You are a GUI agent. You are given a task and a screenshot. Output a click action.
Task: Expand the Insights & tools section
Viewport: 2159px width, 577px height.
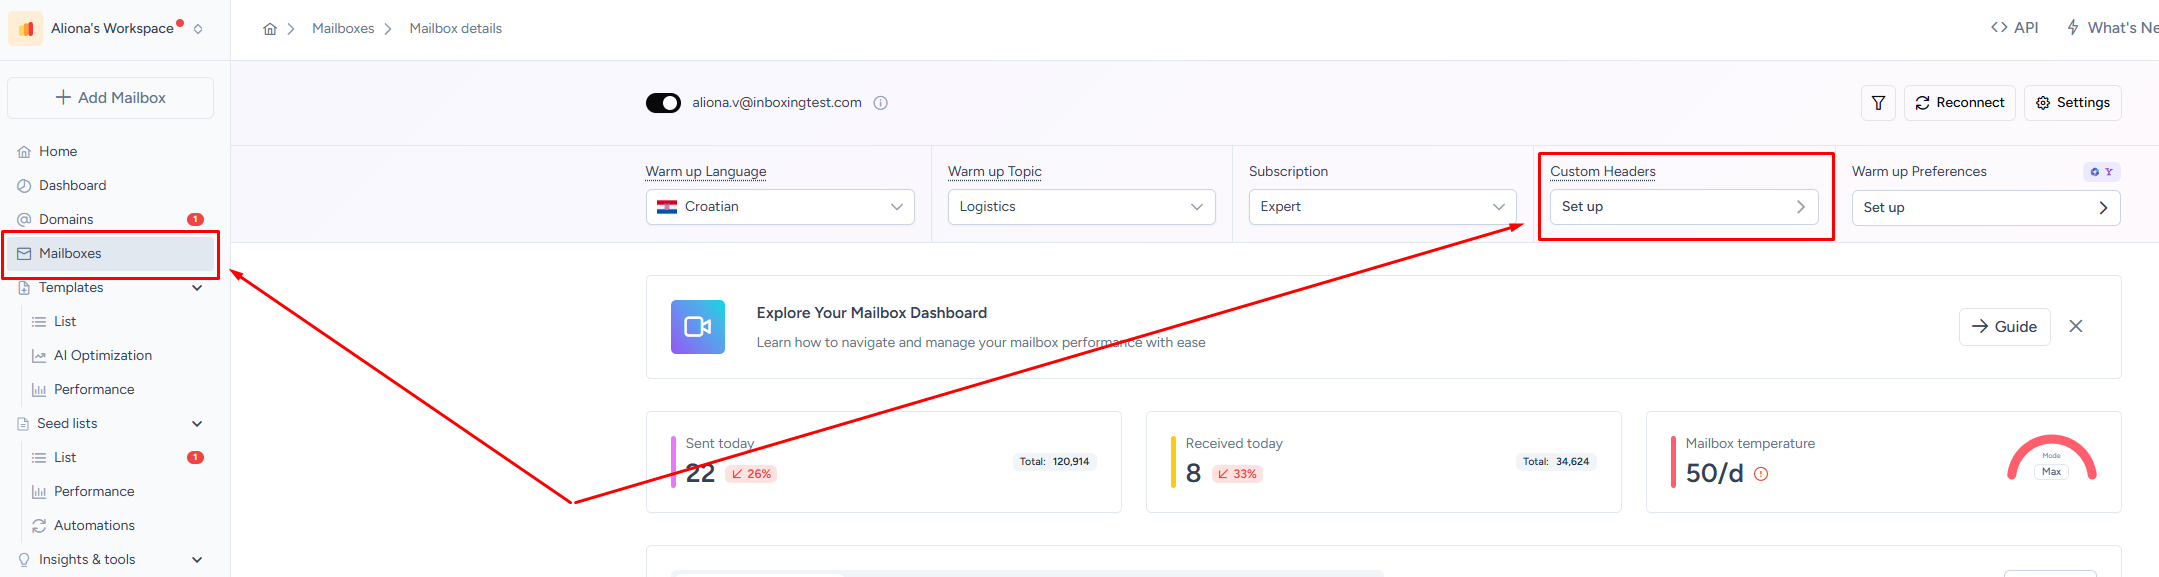[197, 560]
